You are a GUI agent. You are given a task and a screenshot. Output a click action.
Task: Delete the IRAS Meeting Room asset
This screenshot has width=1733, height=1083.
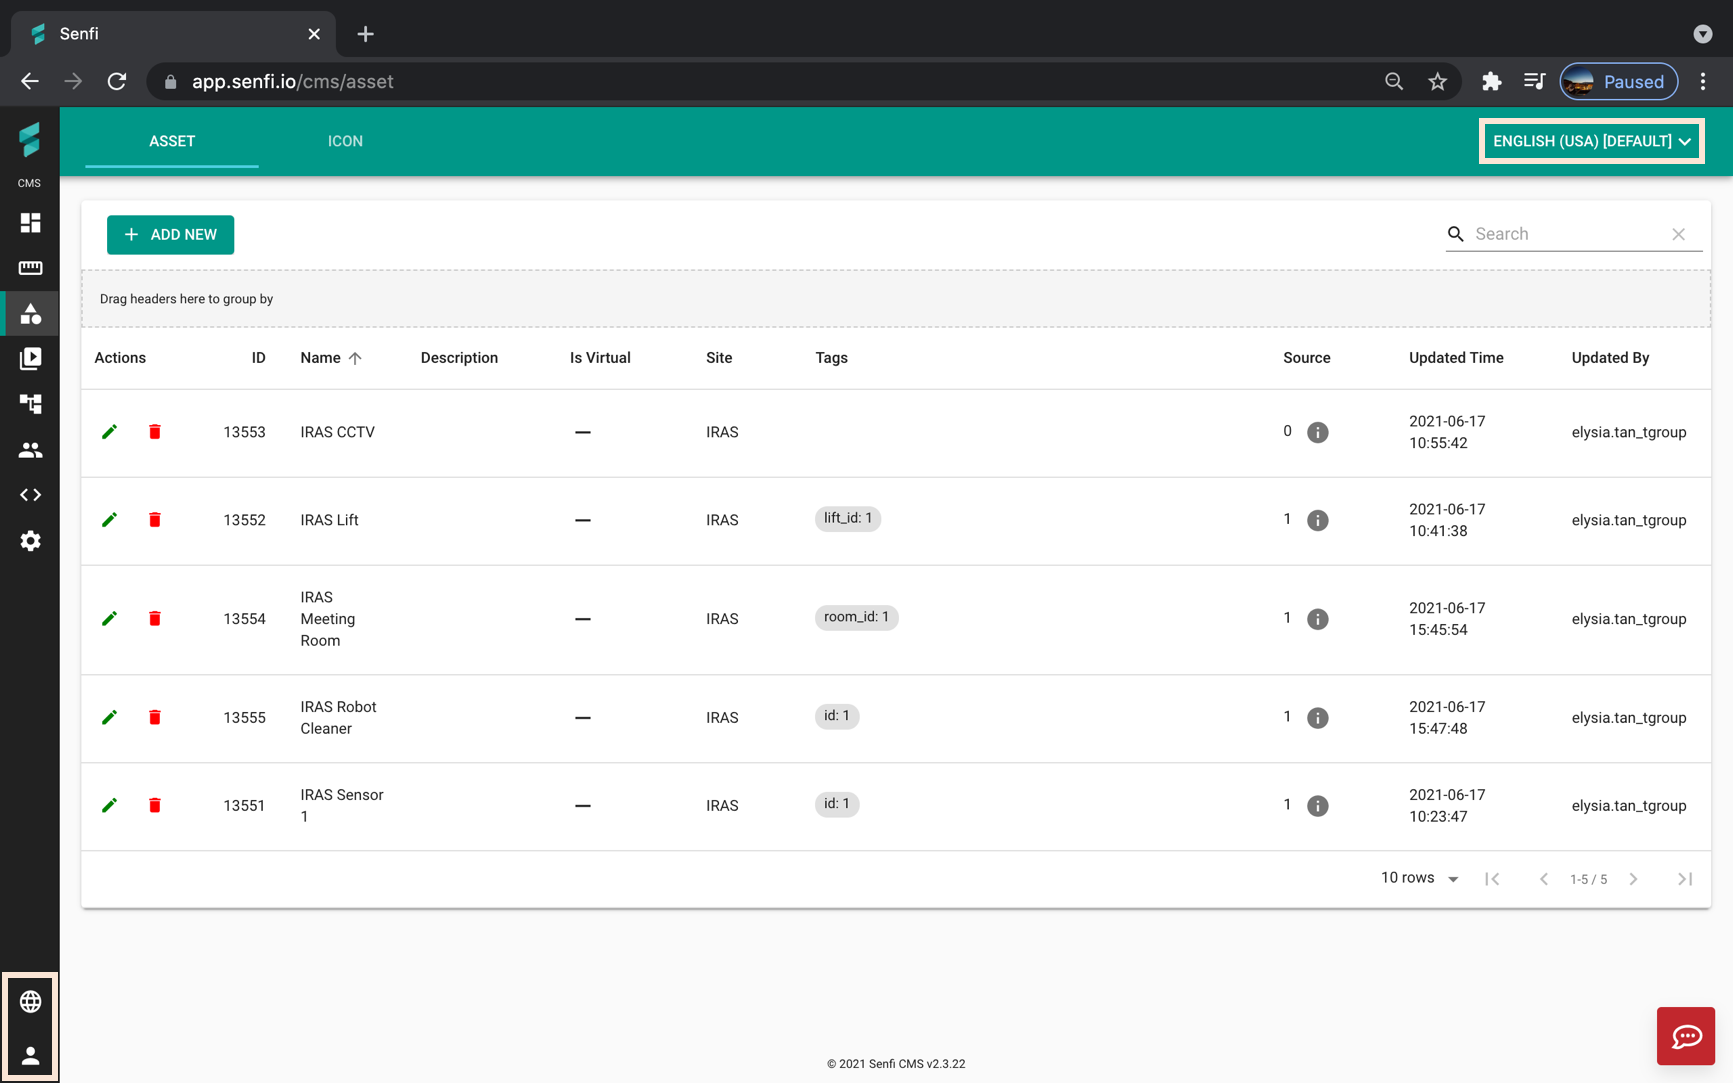click(x=155, y=619)
